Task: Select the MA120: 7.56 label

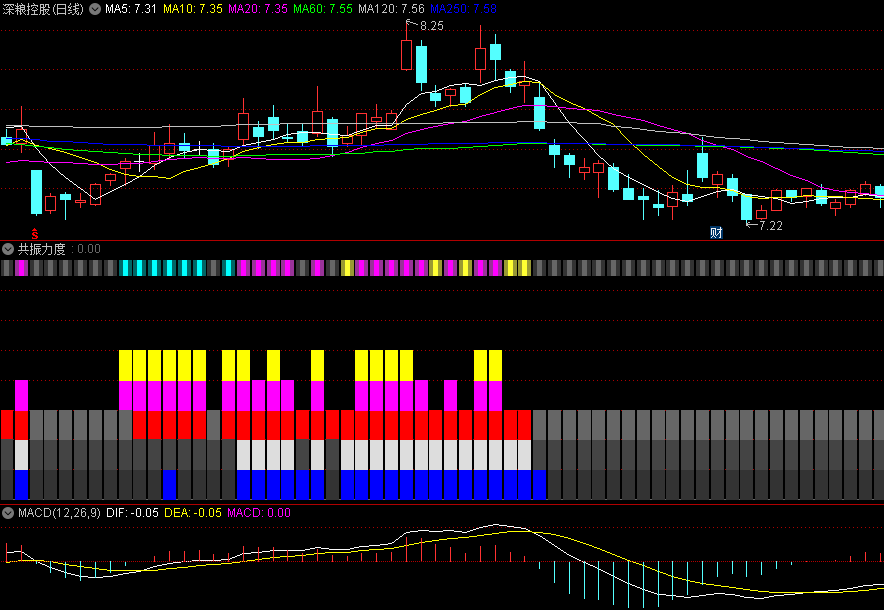Action: point(391,9)
